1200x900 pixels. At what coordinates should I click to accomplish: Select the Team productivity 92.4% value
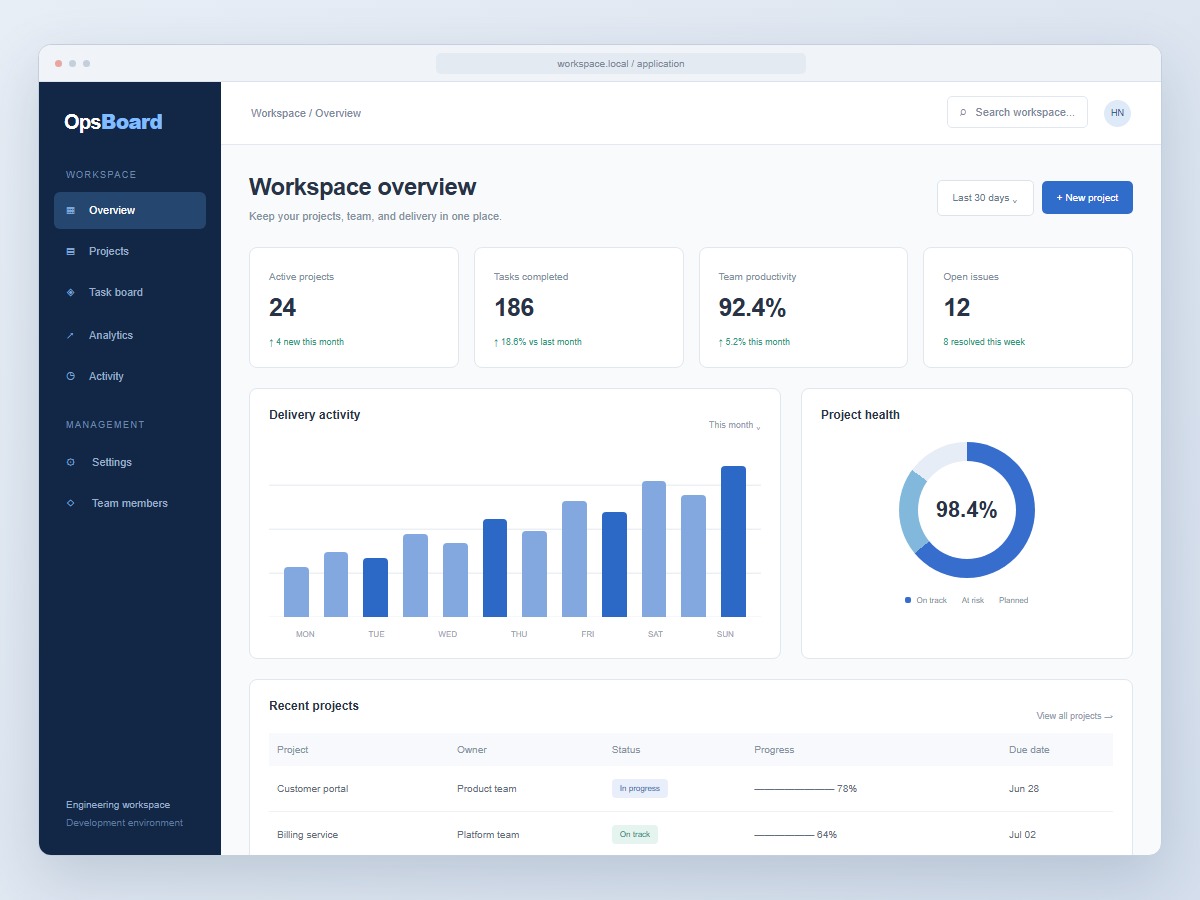pos(752,308)
